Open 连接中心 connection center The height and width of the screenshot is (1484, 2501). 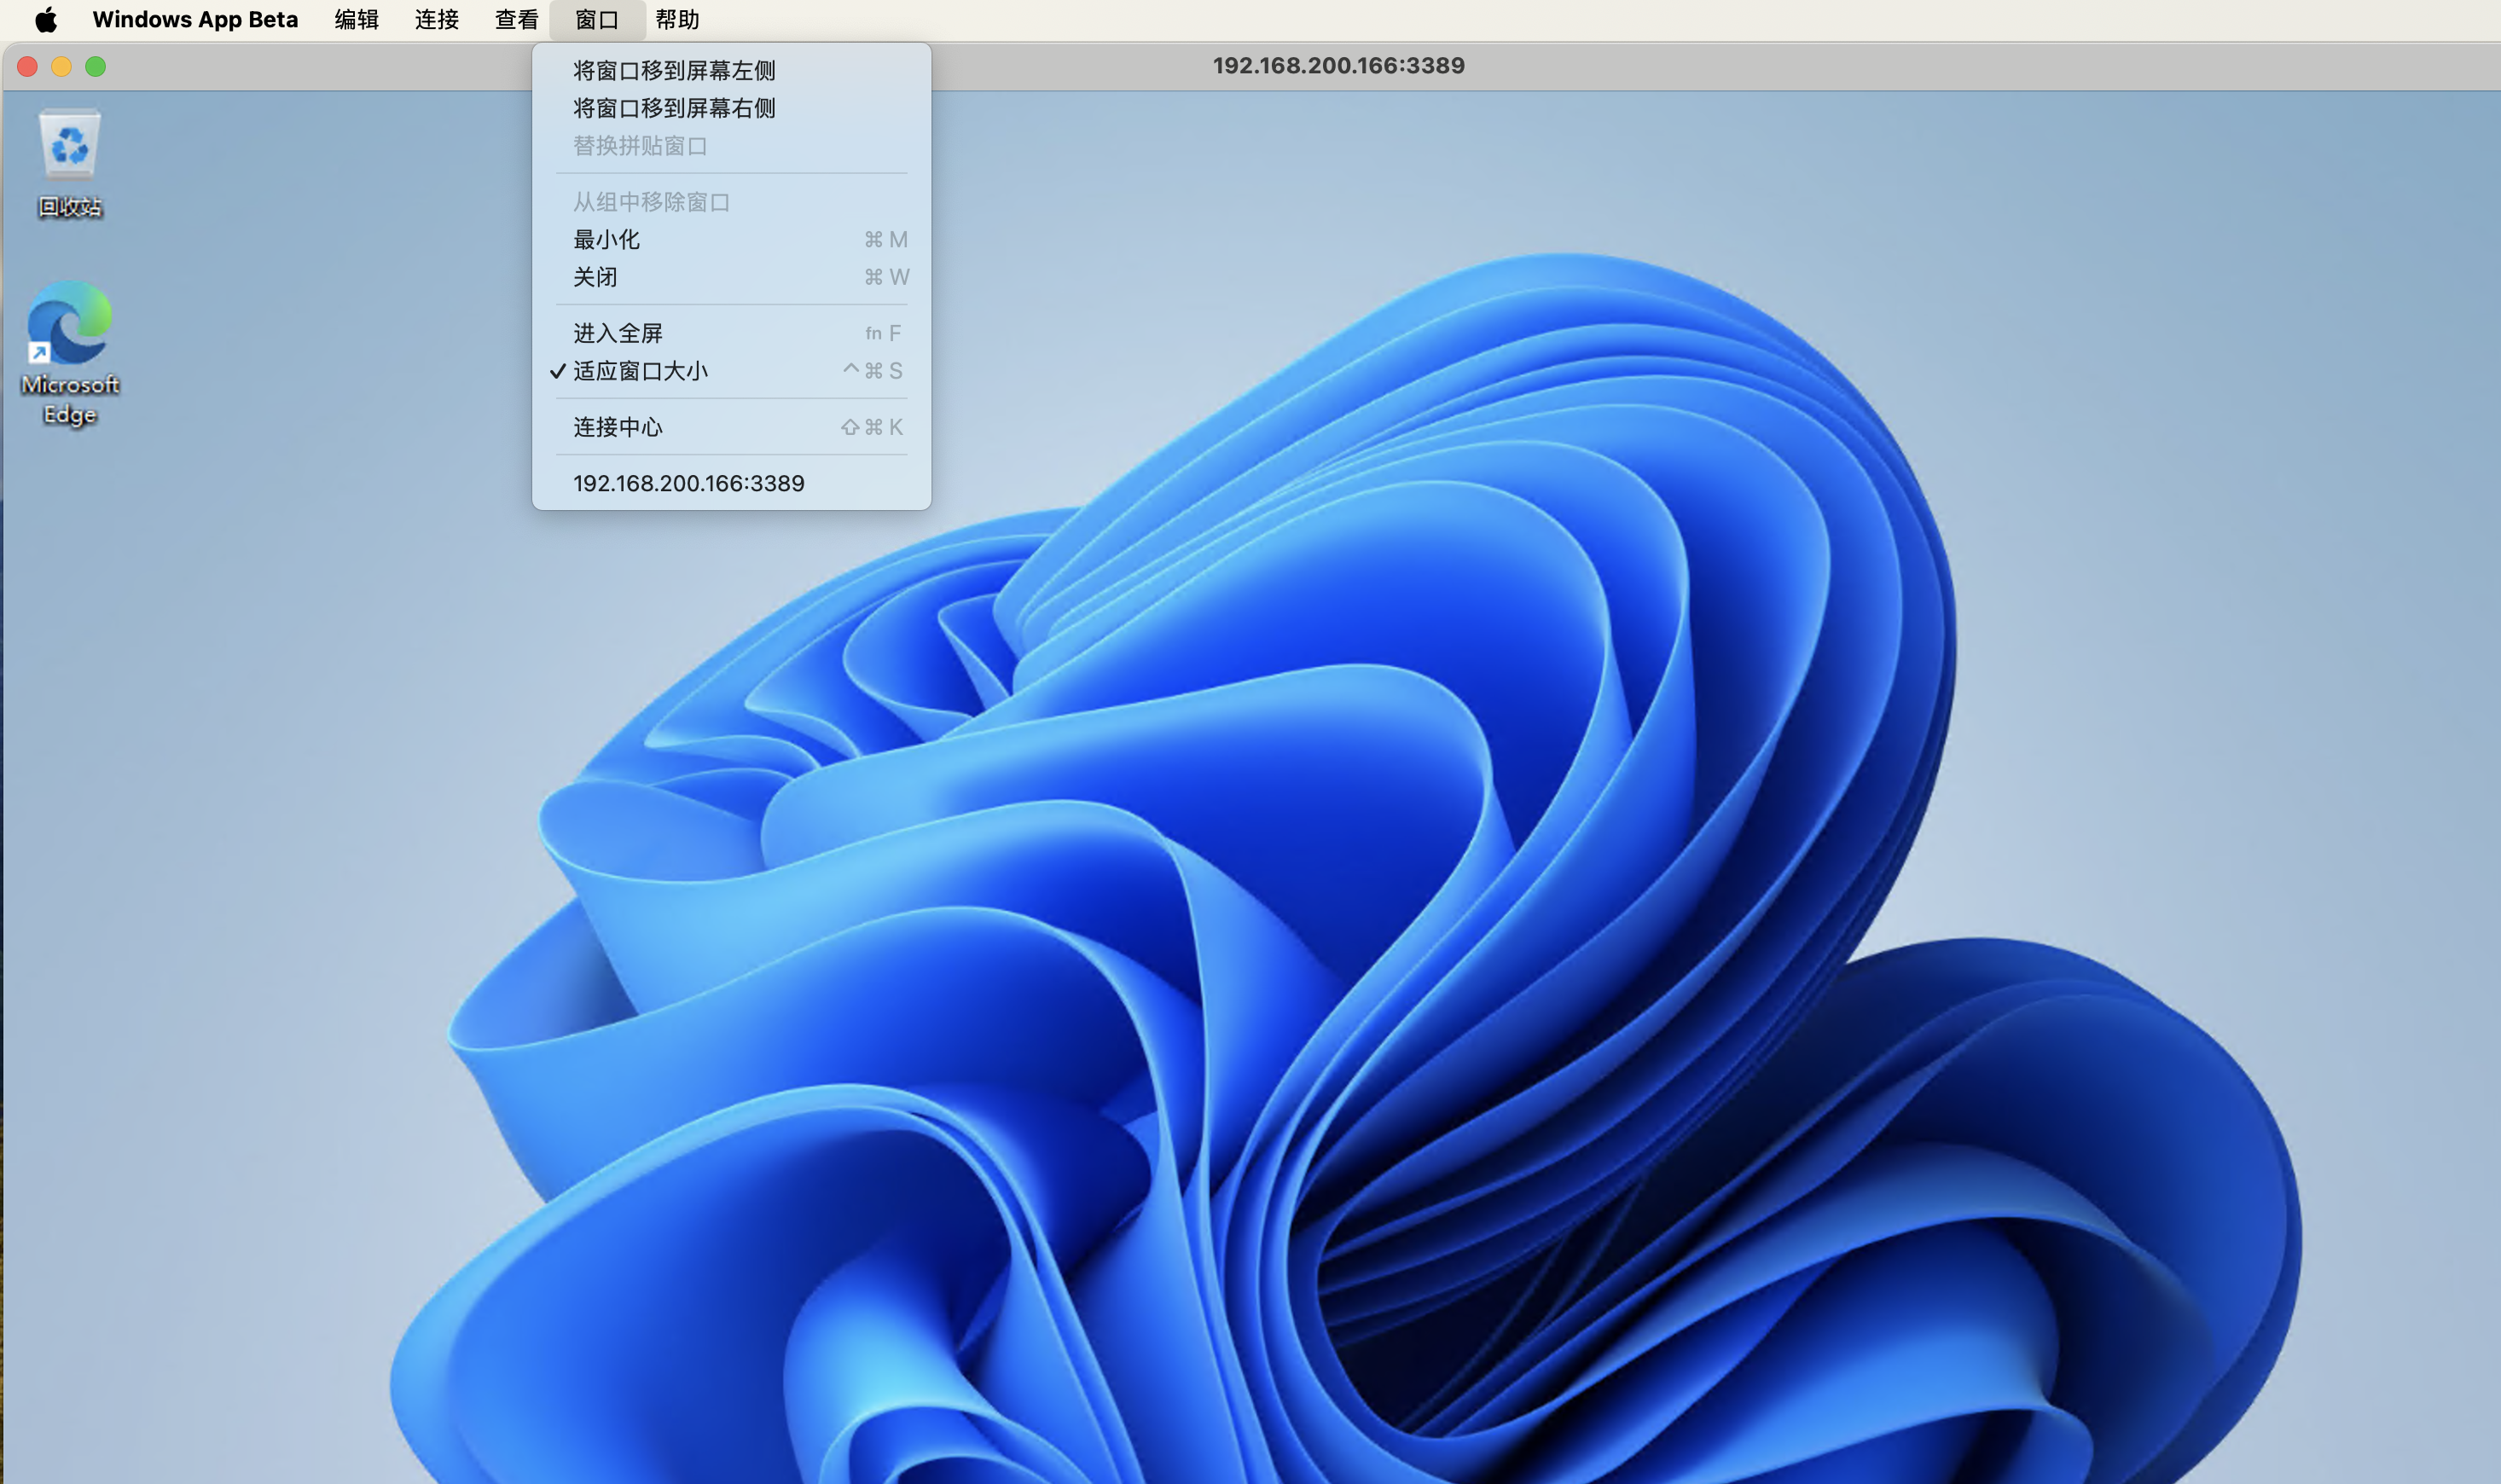click(x=617, y=427)
